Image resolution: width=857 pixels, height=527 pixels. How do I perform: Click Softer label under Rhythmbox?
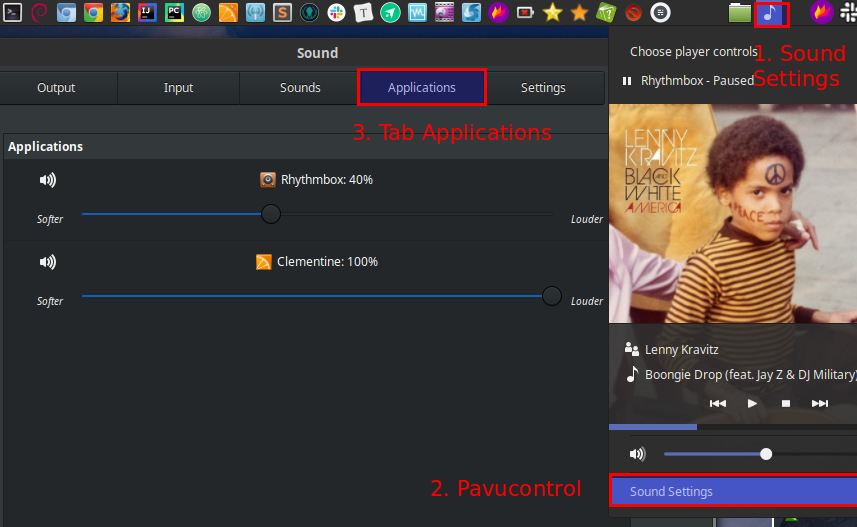coord(50,219)
